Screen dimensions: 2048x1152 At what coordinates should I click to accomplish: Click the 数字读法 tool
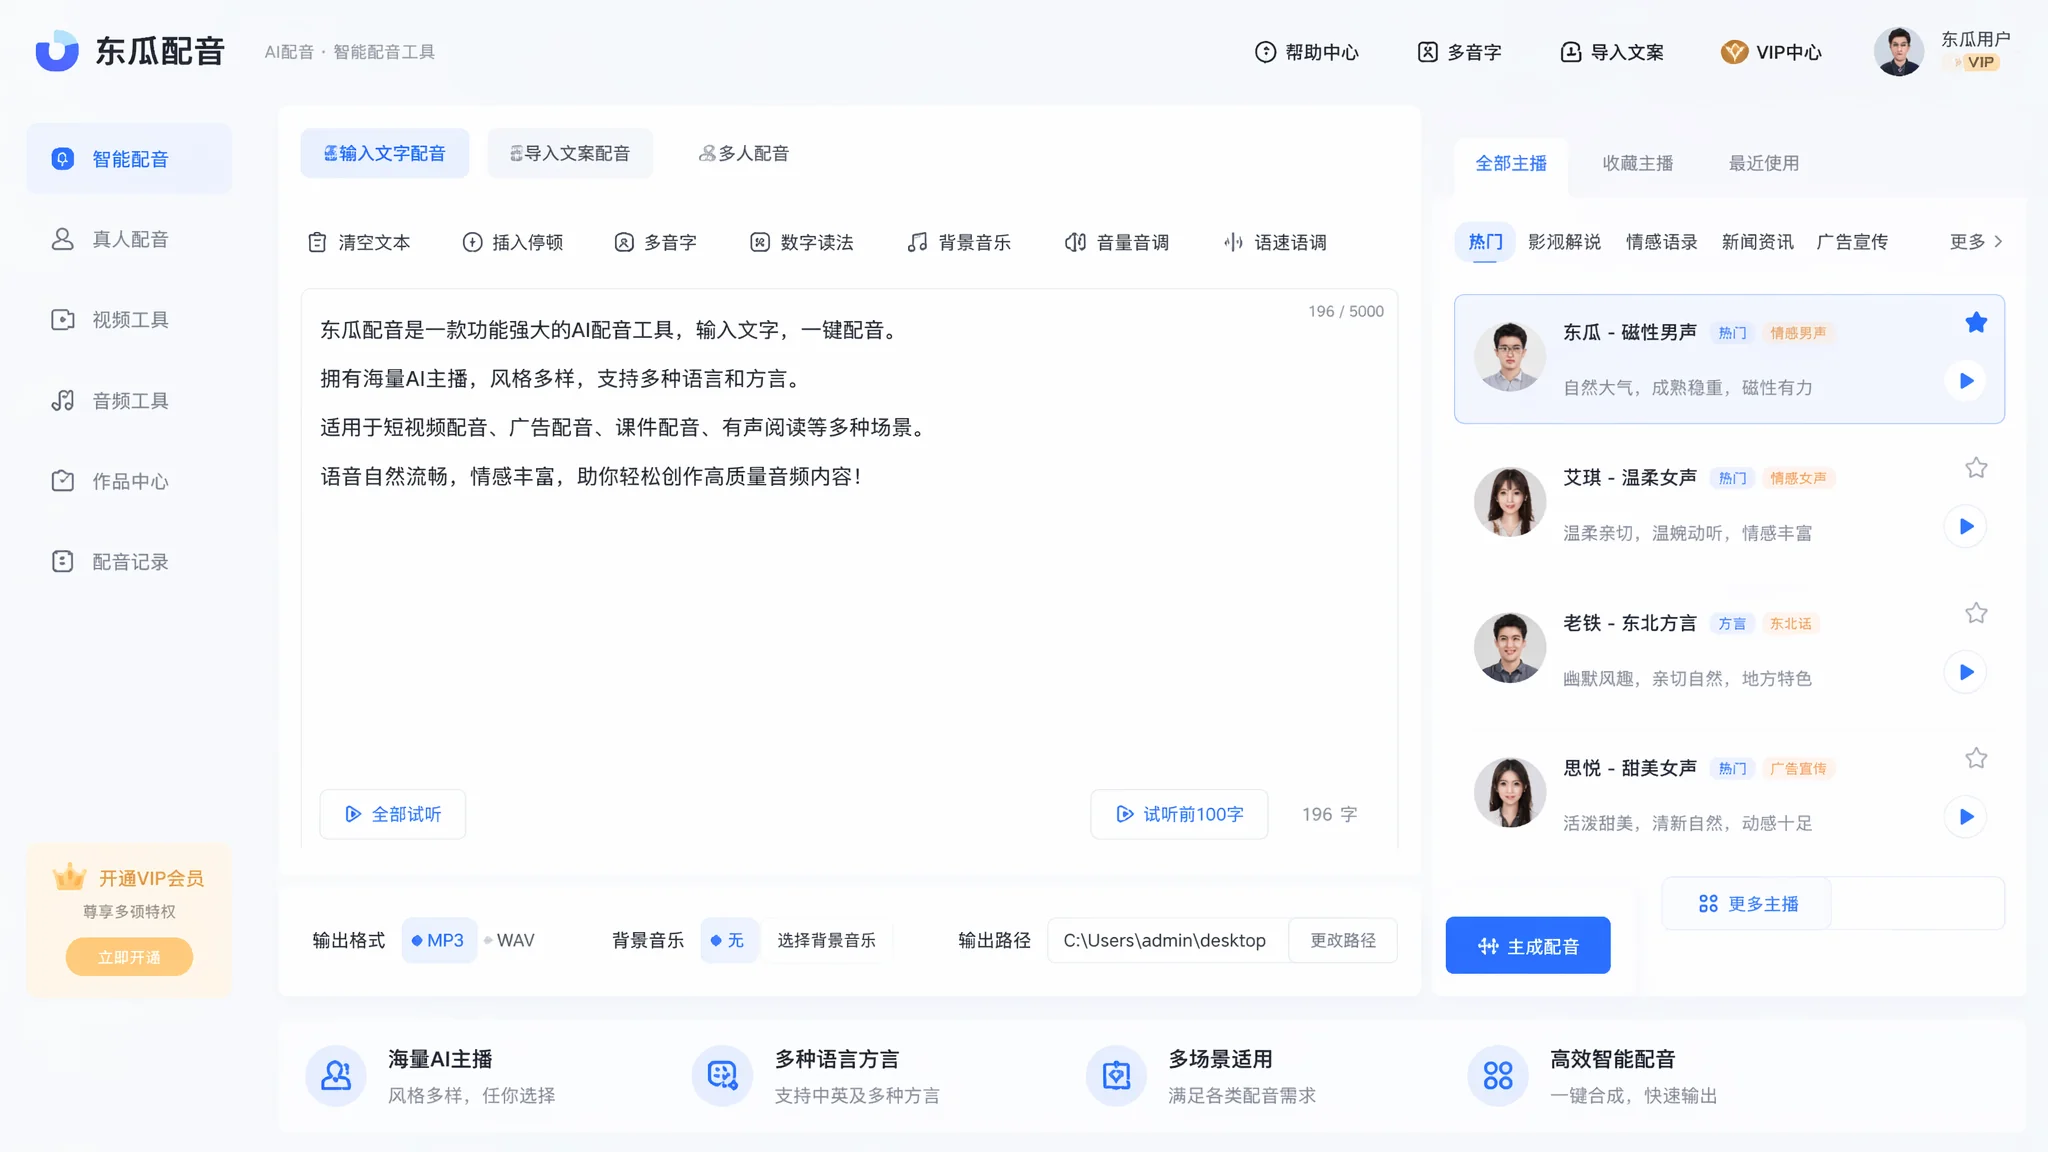click(801, 242)
